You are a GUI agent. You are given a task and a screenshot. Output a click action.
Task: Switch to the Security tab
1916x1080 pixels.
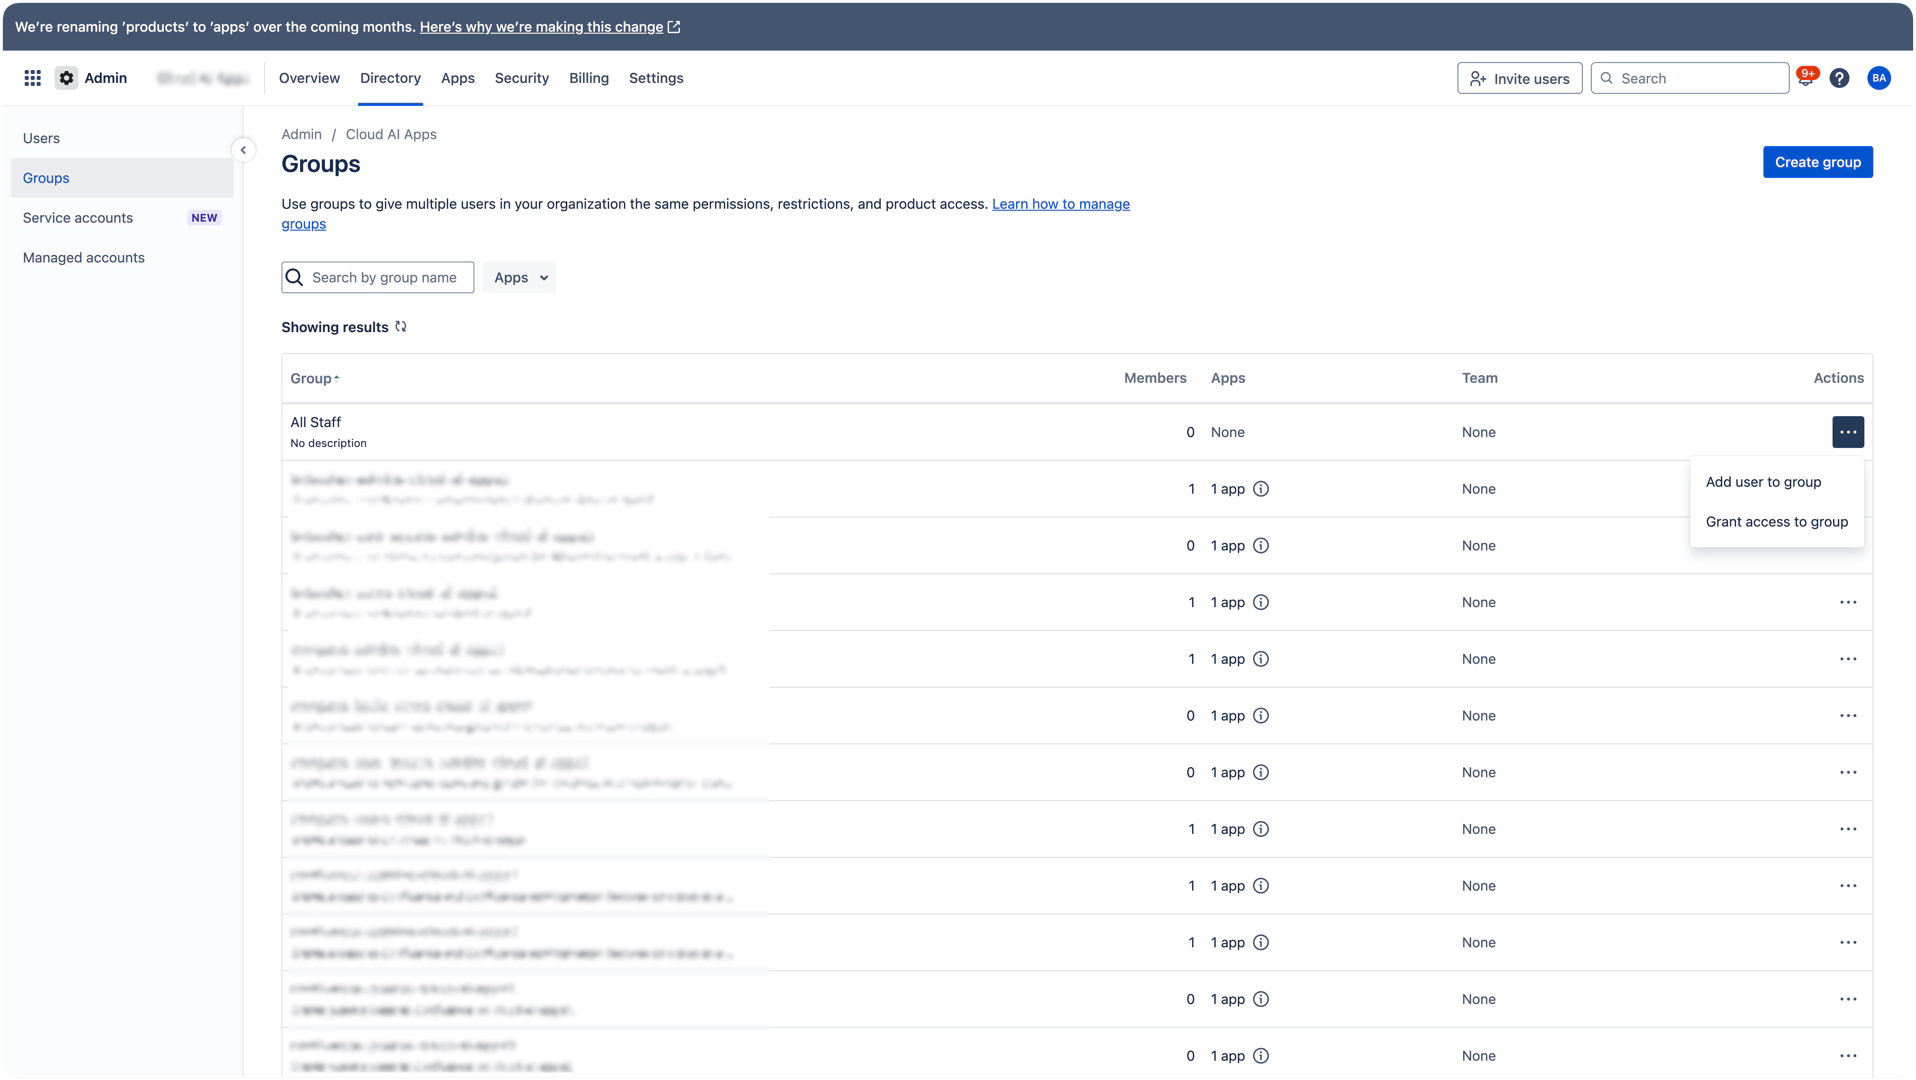click(x=521, y=78)
